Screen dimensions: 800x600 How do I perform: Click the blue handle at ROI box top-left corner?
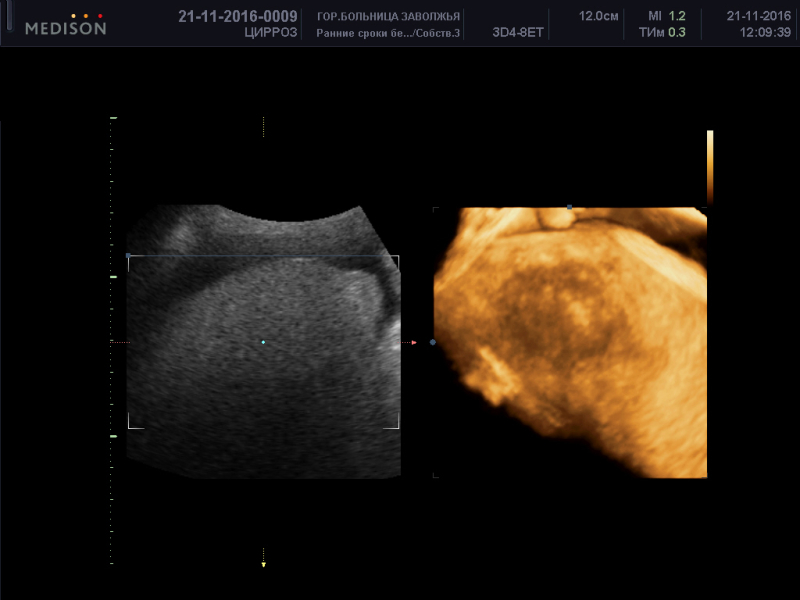128,256
